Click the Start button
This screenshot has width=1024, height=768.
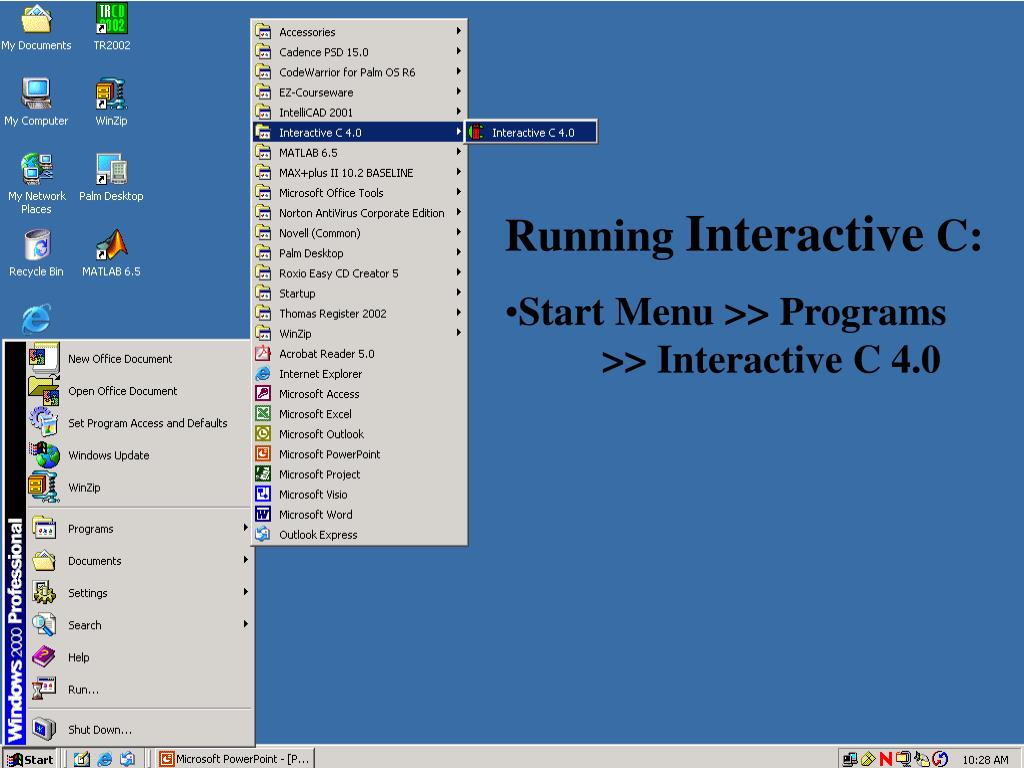point(29,759)
